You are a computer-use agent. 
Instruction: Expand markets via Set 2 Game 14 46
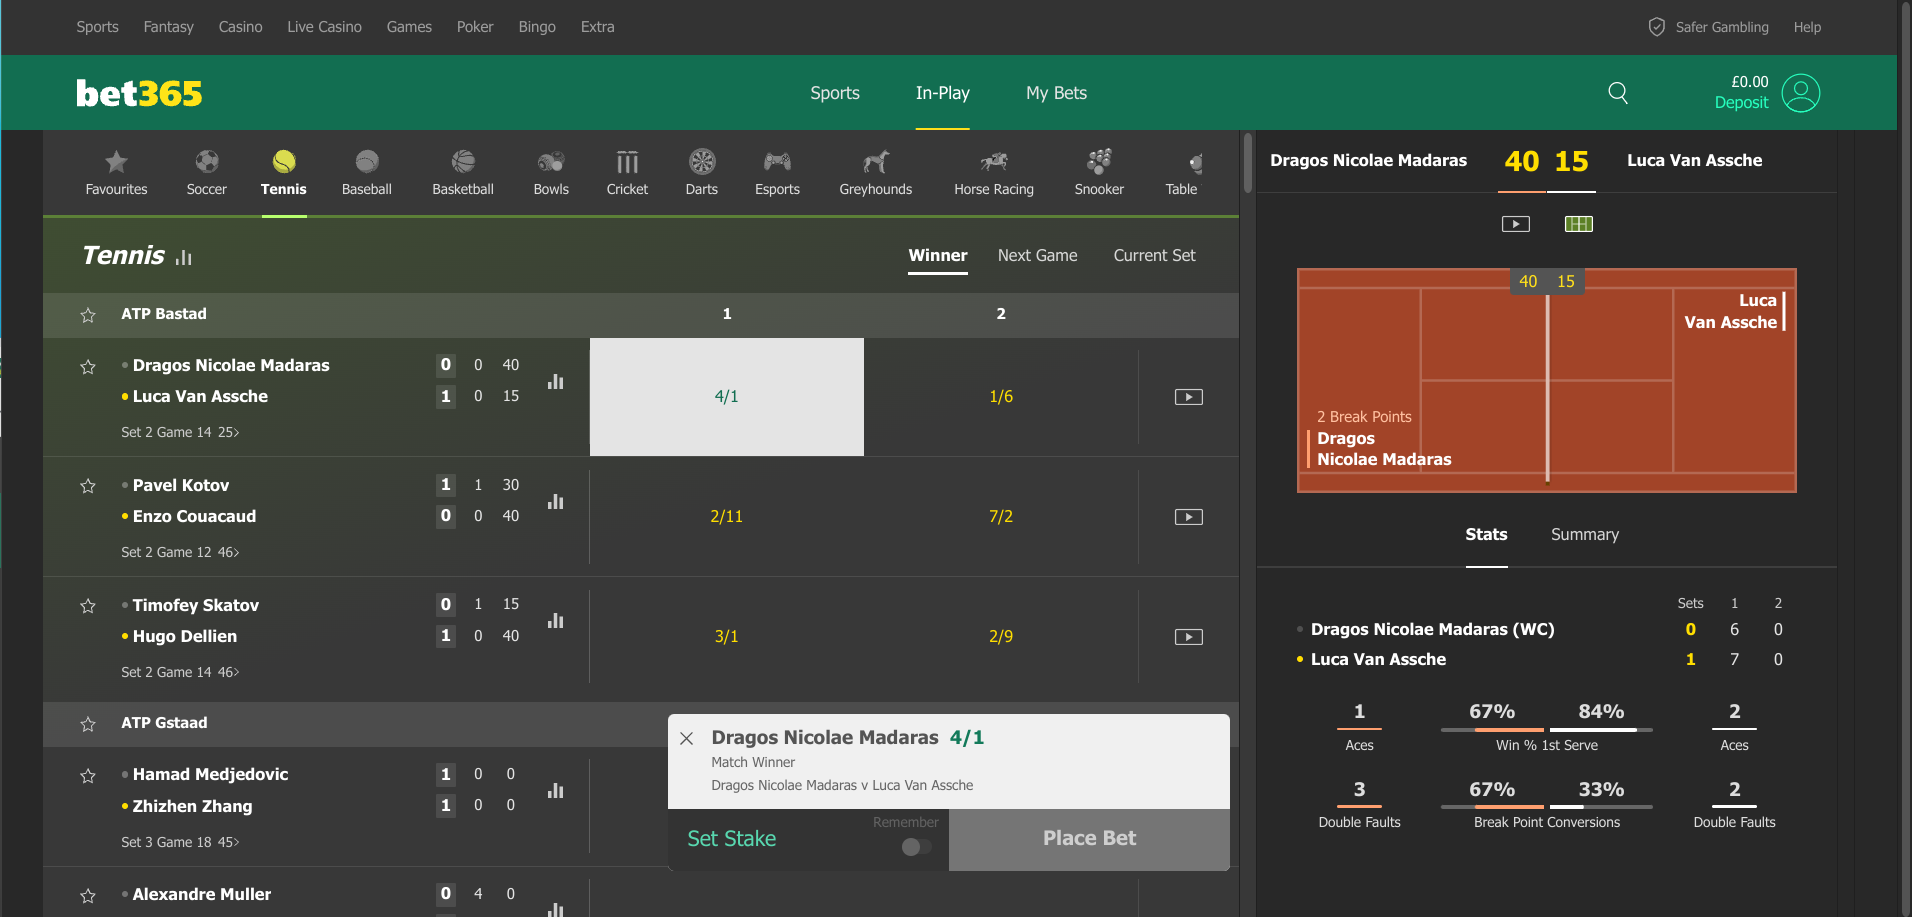(x=180, y=672)
